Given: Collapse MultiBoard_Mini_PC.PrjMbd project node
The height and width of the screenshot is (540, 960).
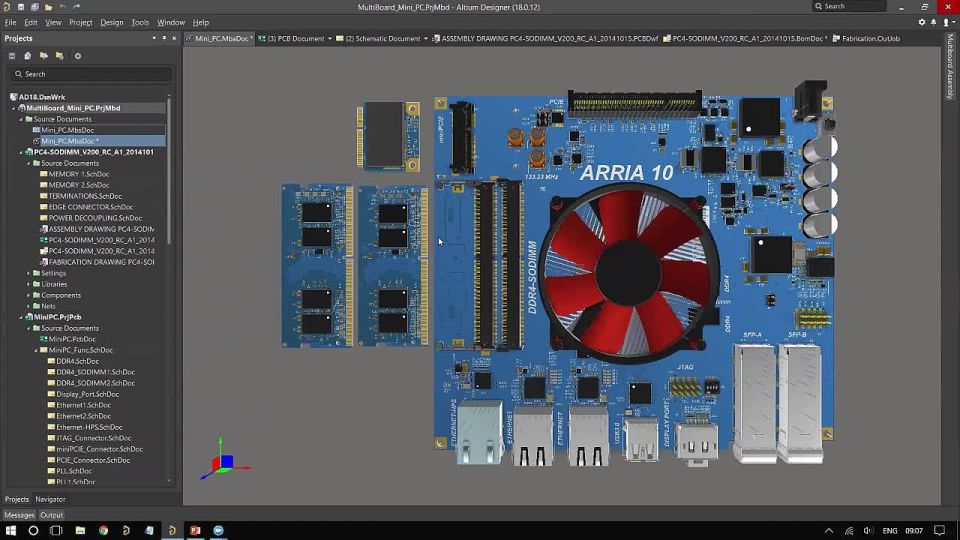Looking at the screenshot, I should (x=13, y=108).
